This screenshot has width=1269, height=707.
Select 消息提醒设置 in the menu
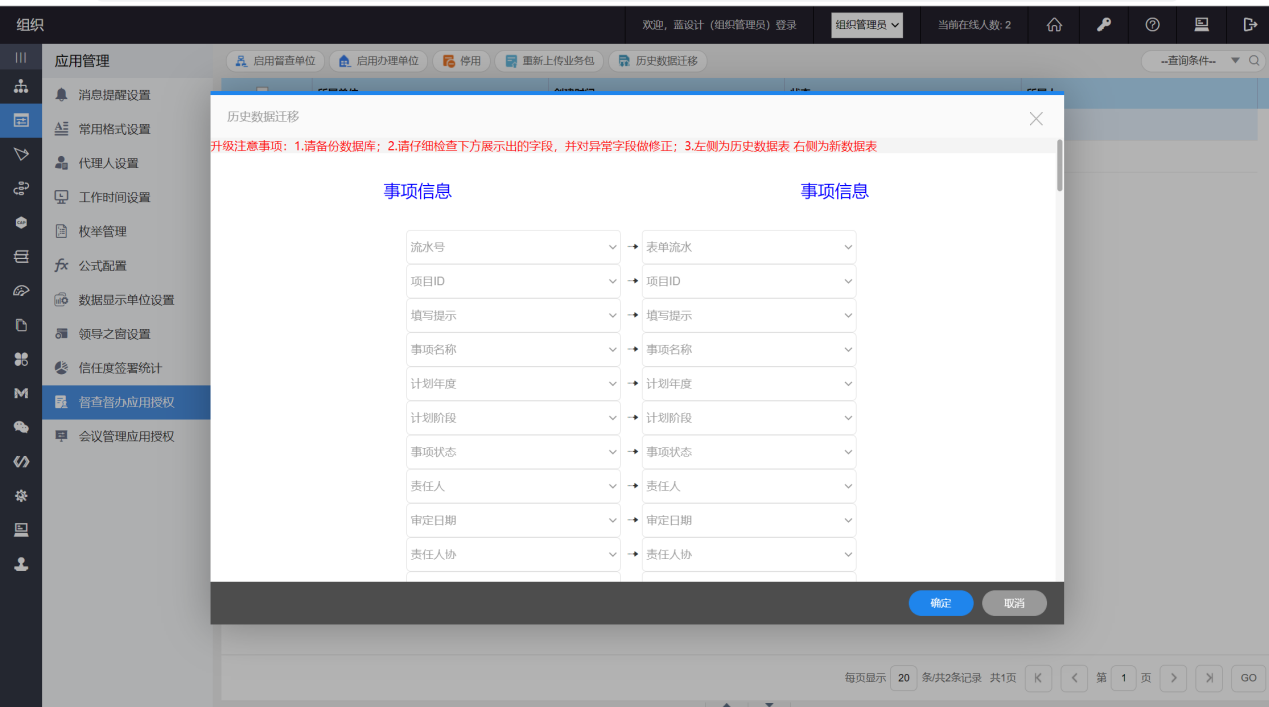(x=114, y=95)
